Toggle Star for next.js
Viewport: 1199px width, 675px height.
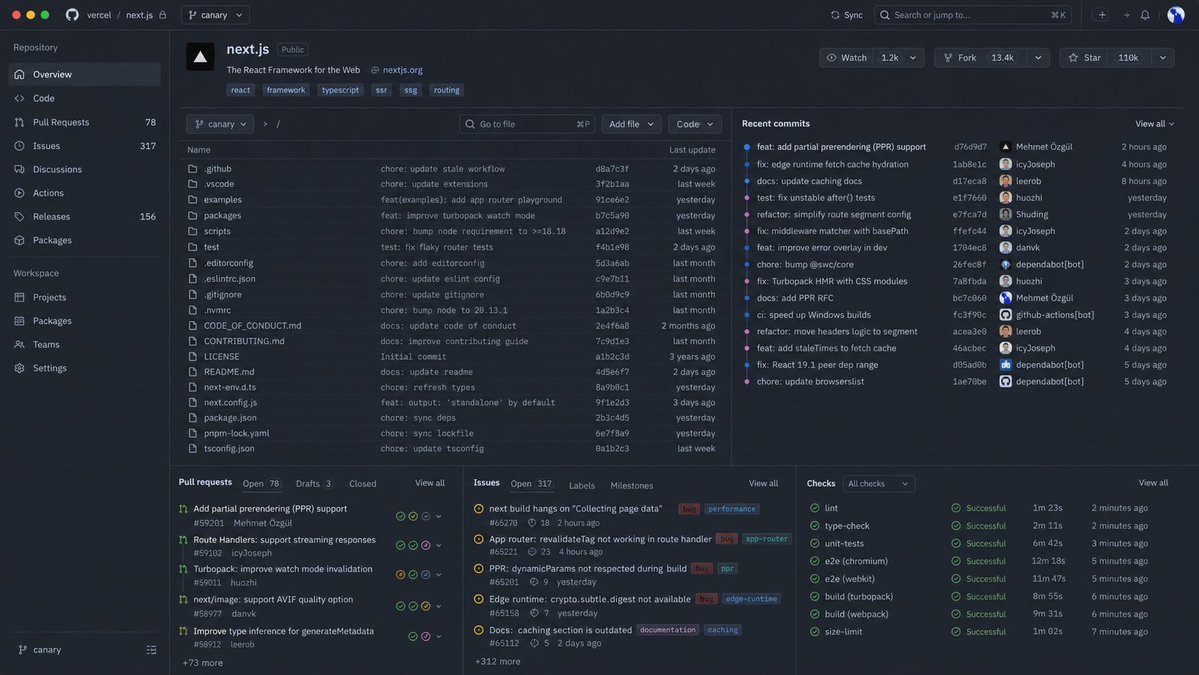1085,57
